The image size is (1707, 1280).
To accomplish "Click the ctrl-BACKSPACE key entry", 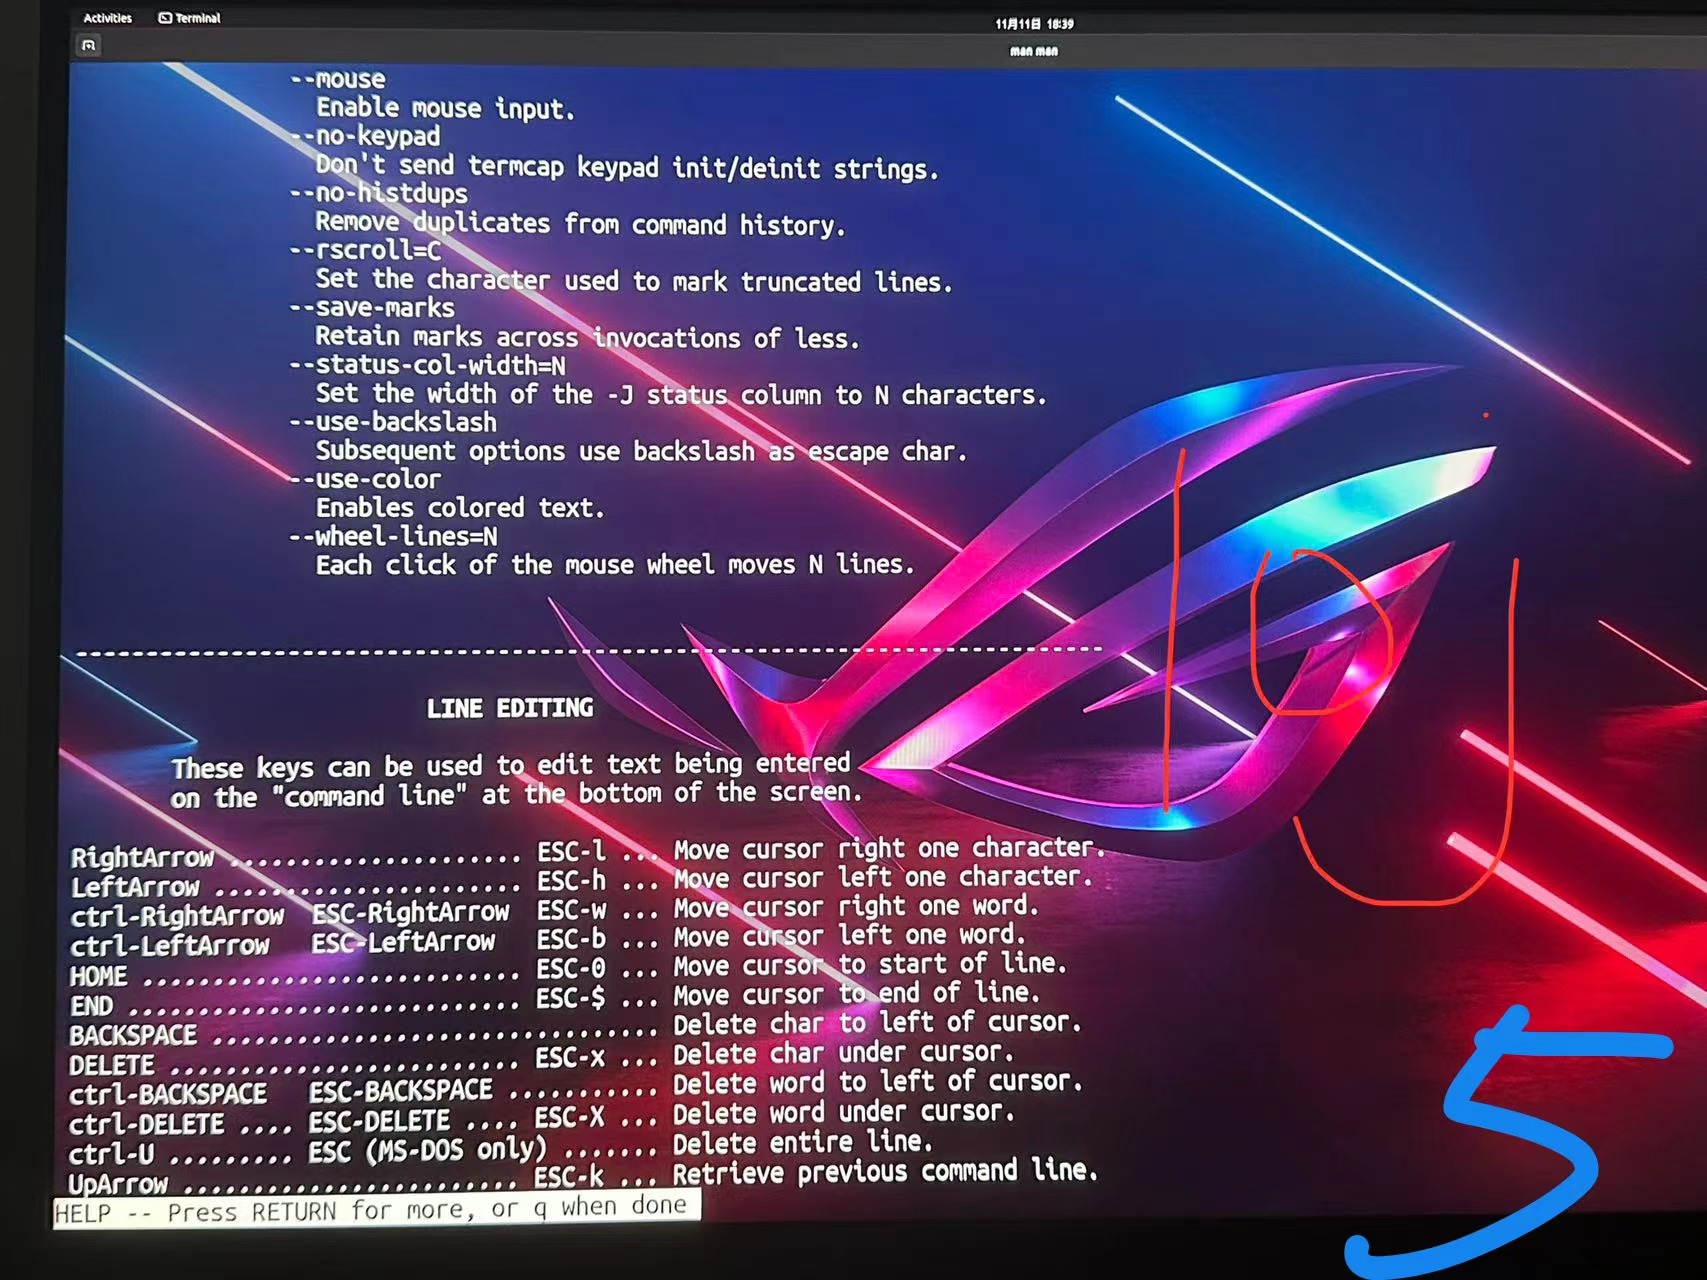I will (x=168, y=1094).
